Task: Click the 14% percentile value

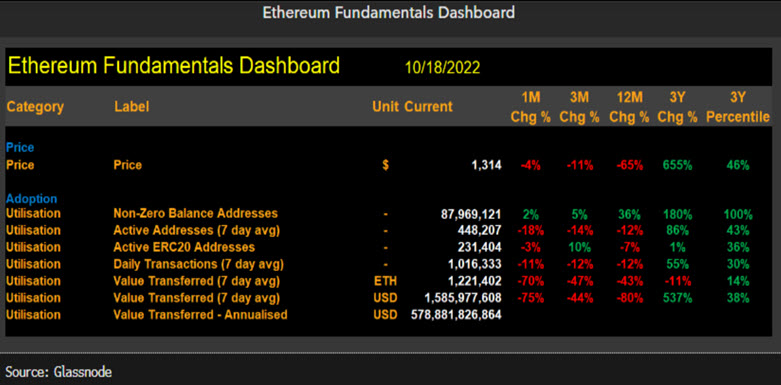Action: click(x=738, y=281)
